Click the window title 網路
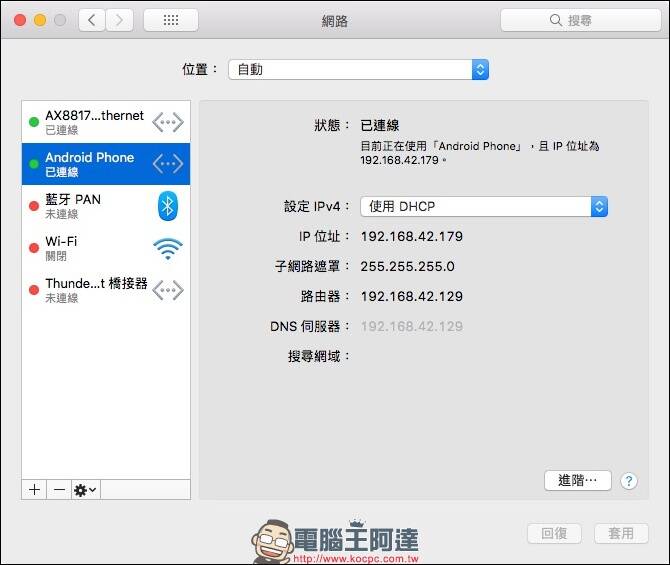This screenshot has height=565, width=670. pos(335,21)
